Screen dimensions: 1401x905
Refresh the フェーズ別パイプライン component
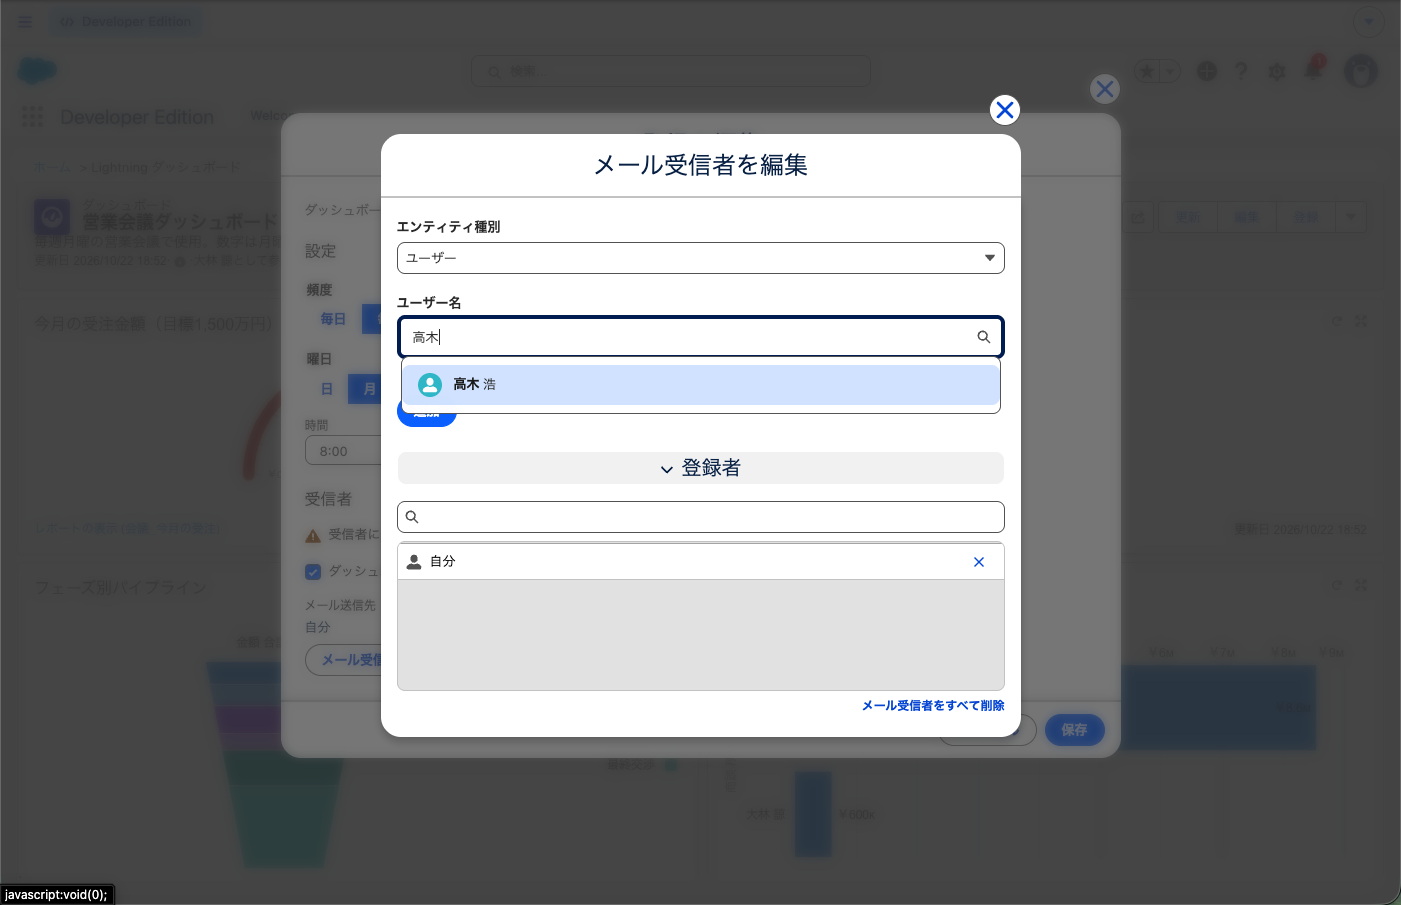[1336, 584]
